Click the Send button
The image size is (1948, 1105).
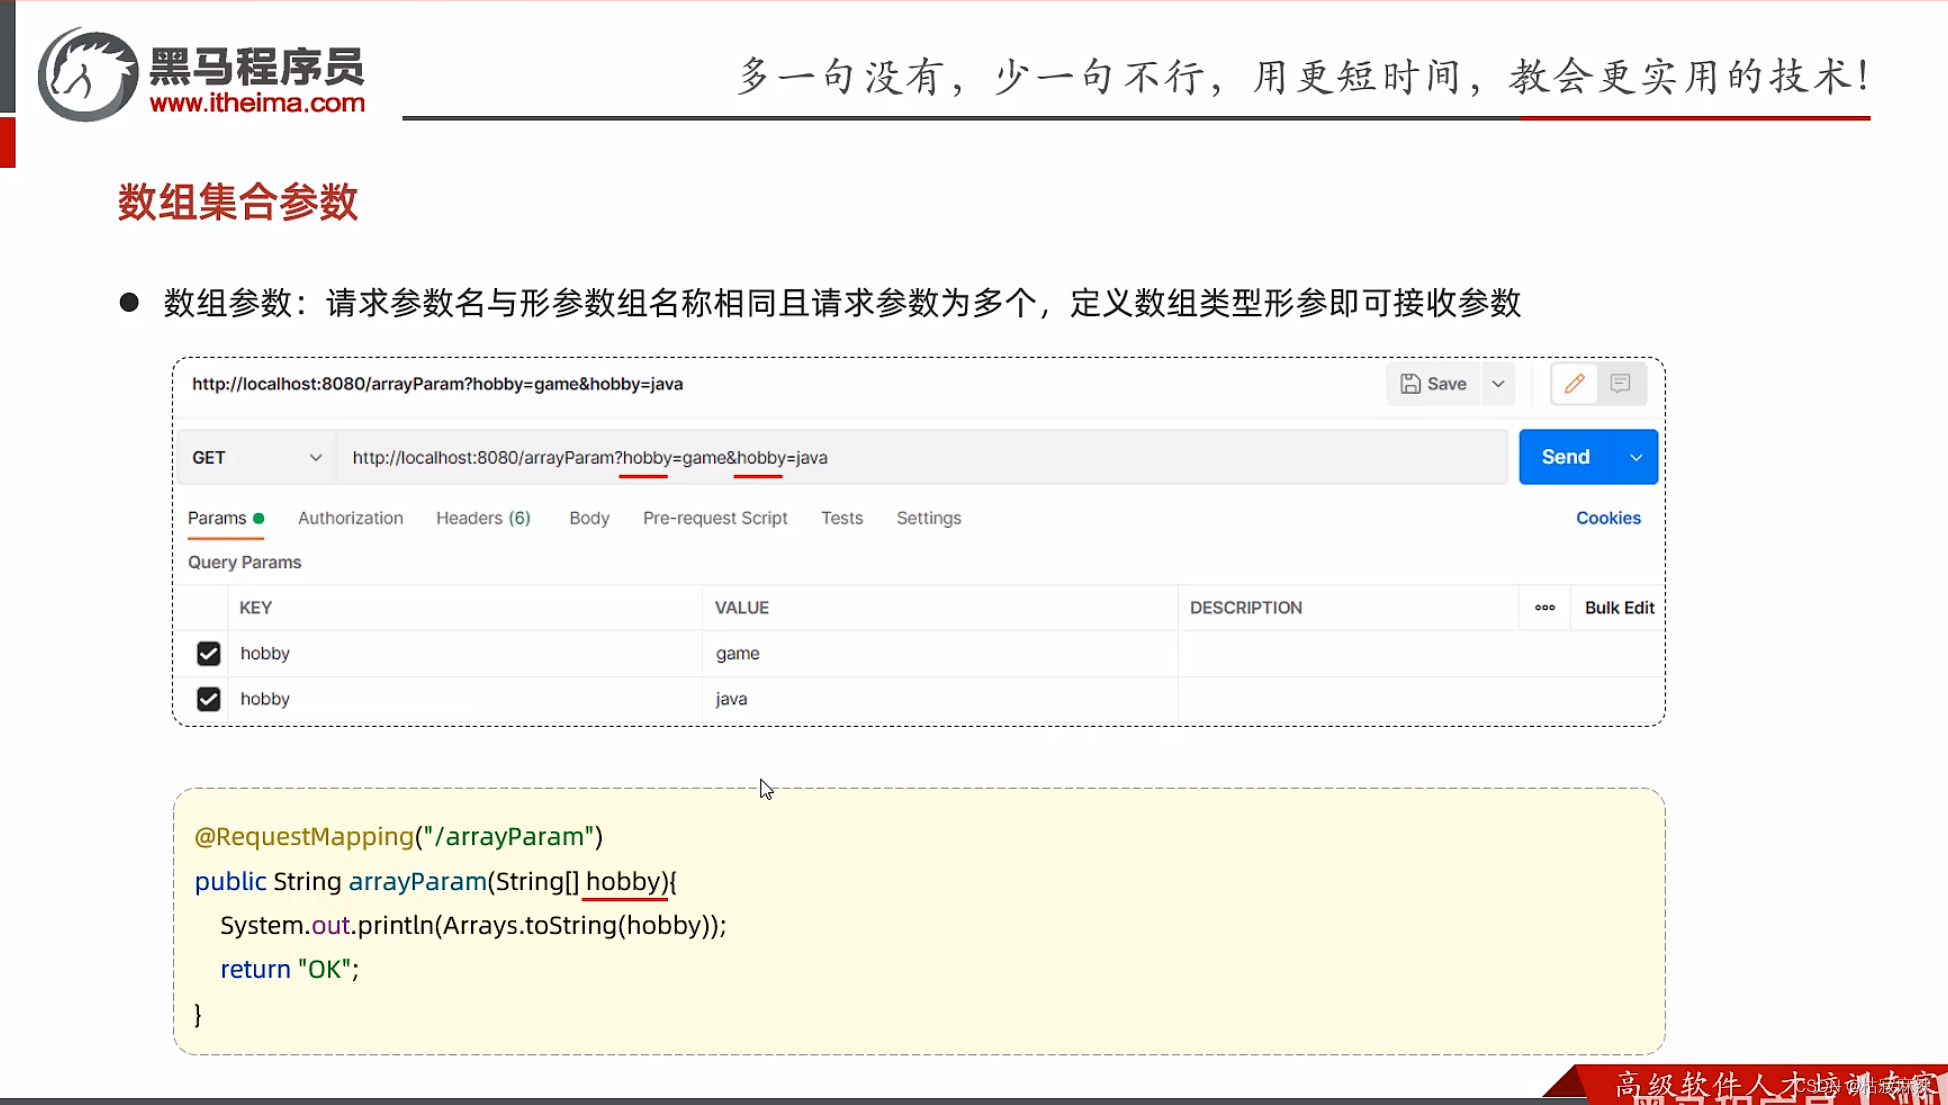point(1565,457)
